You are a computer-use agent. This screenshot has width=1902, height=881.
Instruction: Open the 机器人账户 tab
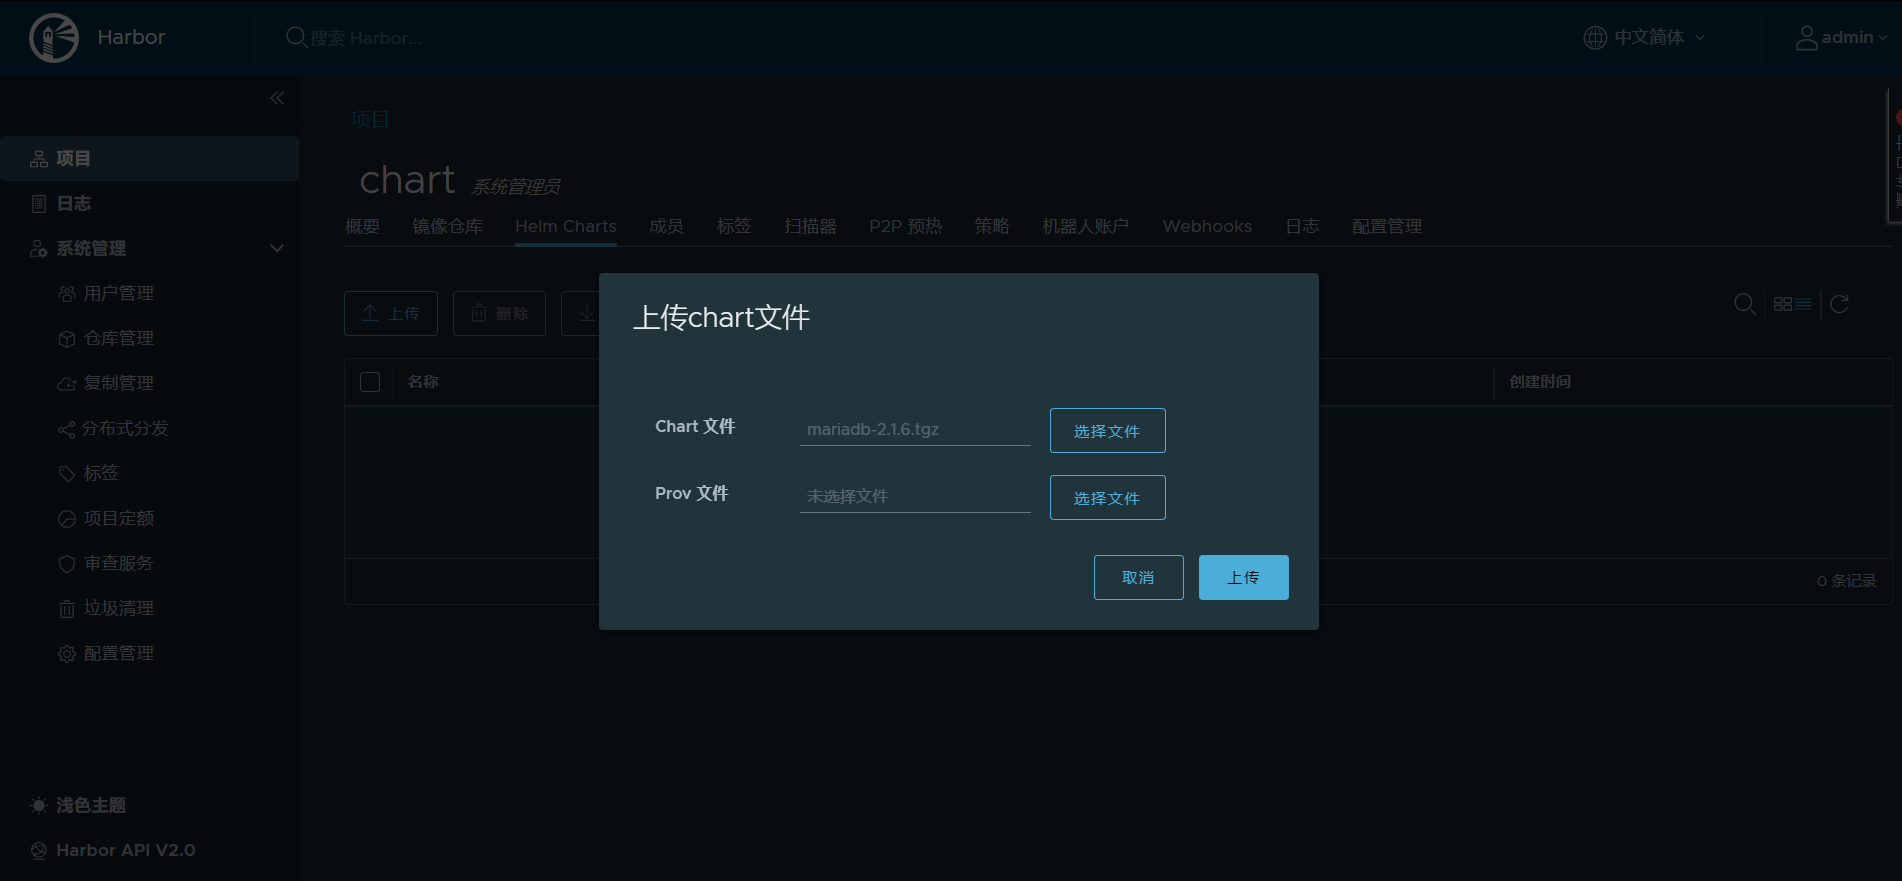[1085, 226]
